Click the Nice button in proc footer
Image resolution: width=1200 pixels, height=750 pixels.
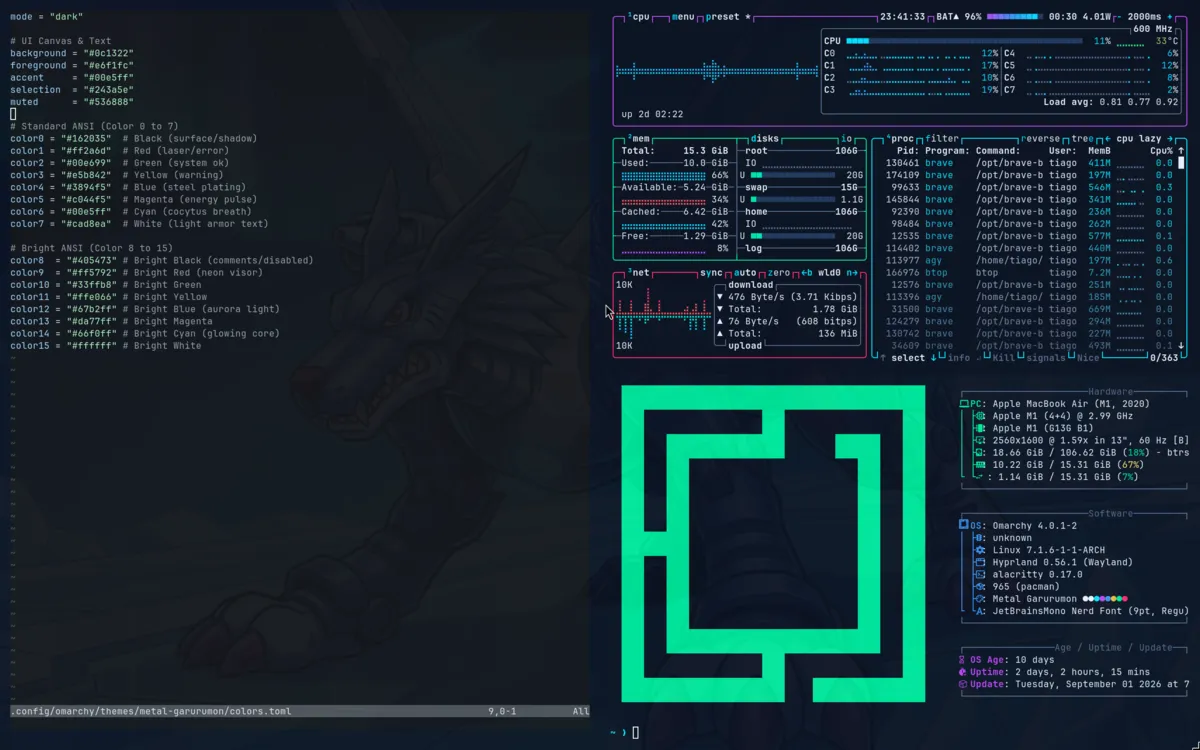point(1087,358)
